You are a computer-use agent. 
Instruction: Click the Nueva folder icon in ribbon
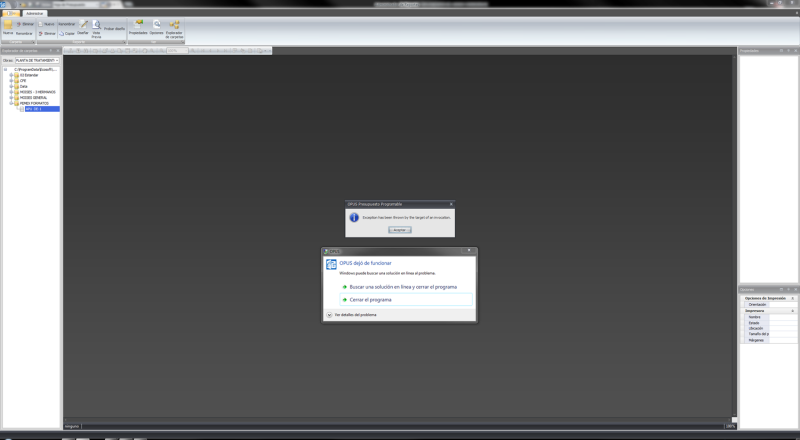[x=8, y=25]
